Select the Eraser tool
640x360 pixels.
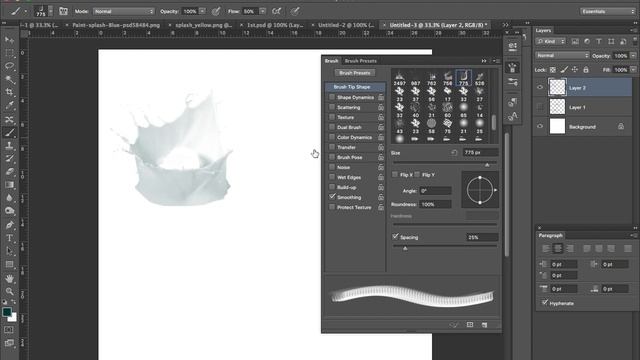pyautogui.click(x=9, y=171)
